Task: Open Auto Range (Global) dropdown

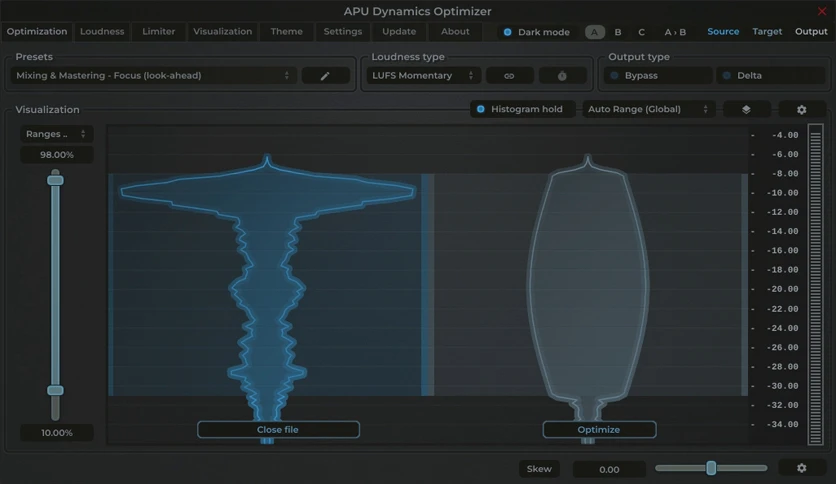Action: (648, 109)
